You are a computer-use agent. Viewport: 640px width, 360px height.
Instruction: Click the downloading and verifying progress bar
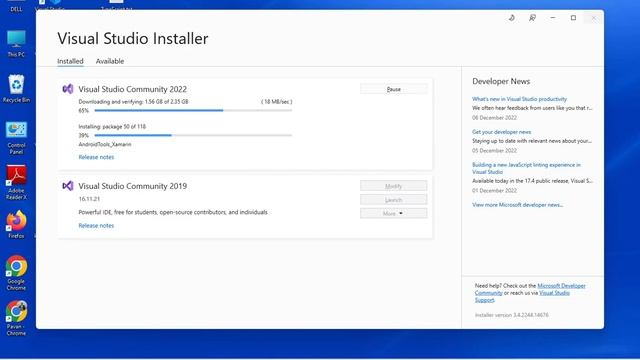[193, 111]
